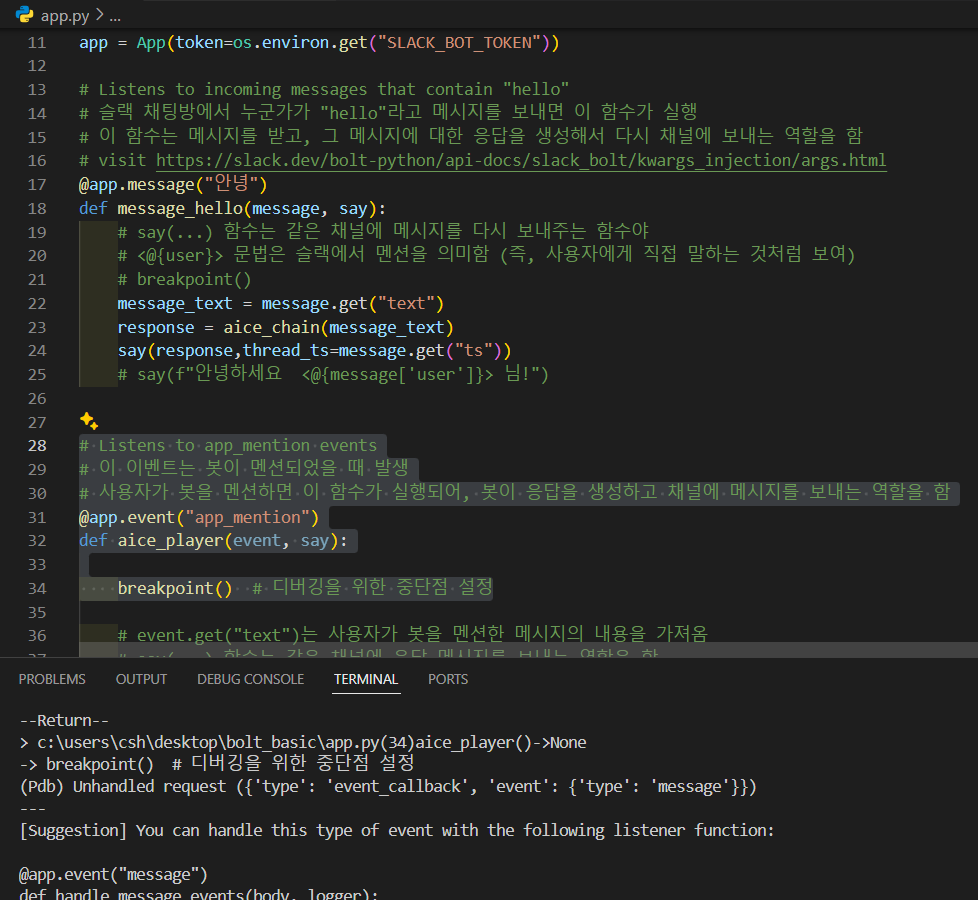Open the slack.dev bolt-python docs link

pos(521,161)
